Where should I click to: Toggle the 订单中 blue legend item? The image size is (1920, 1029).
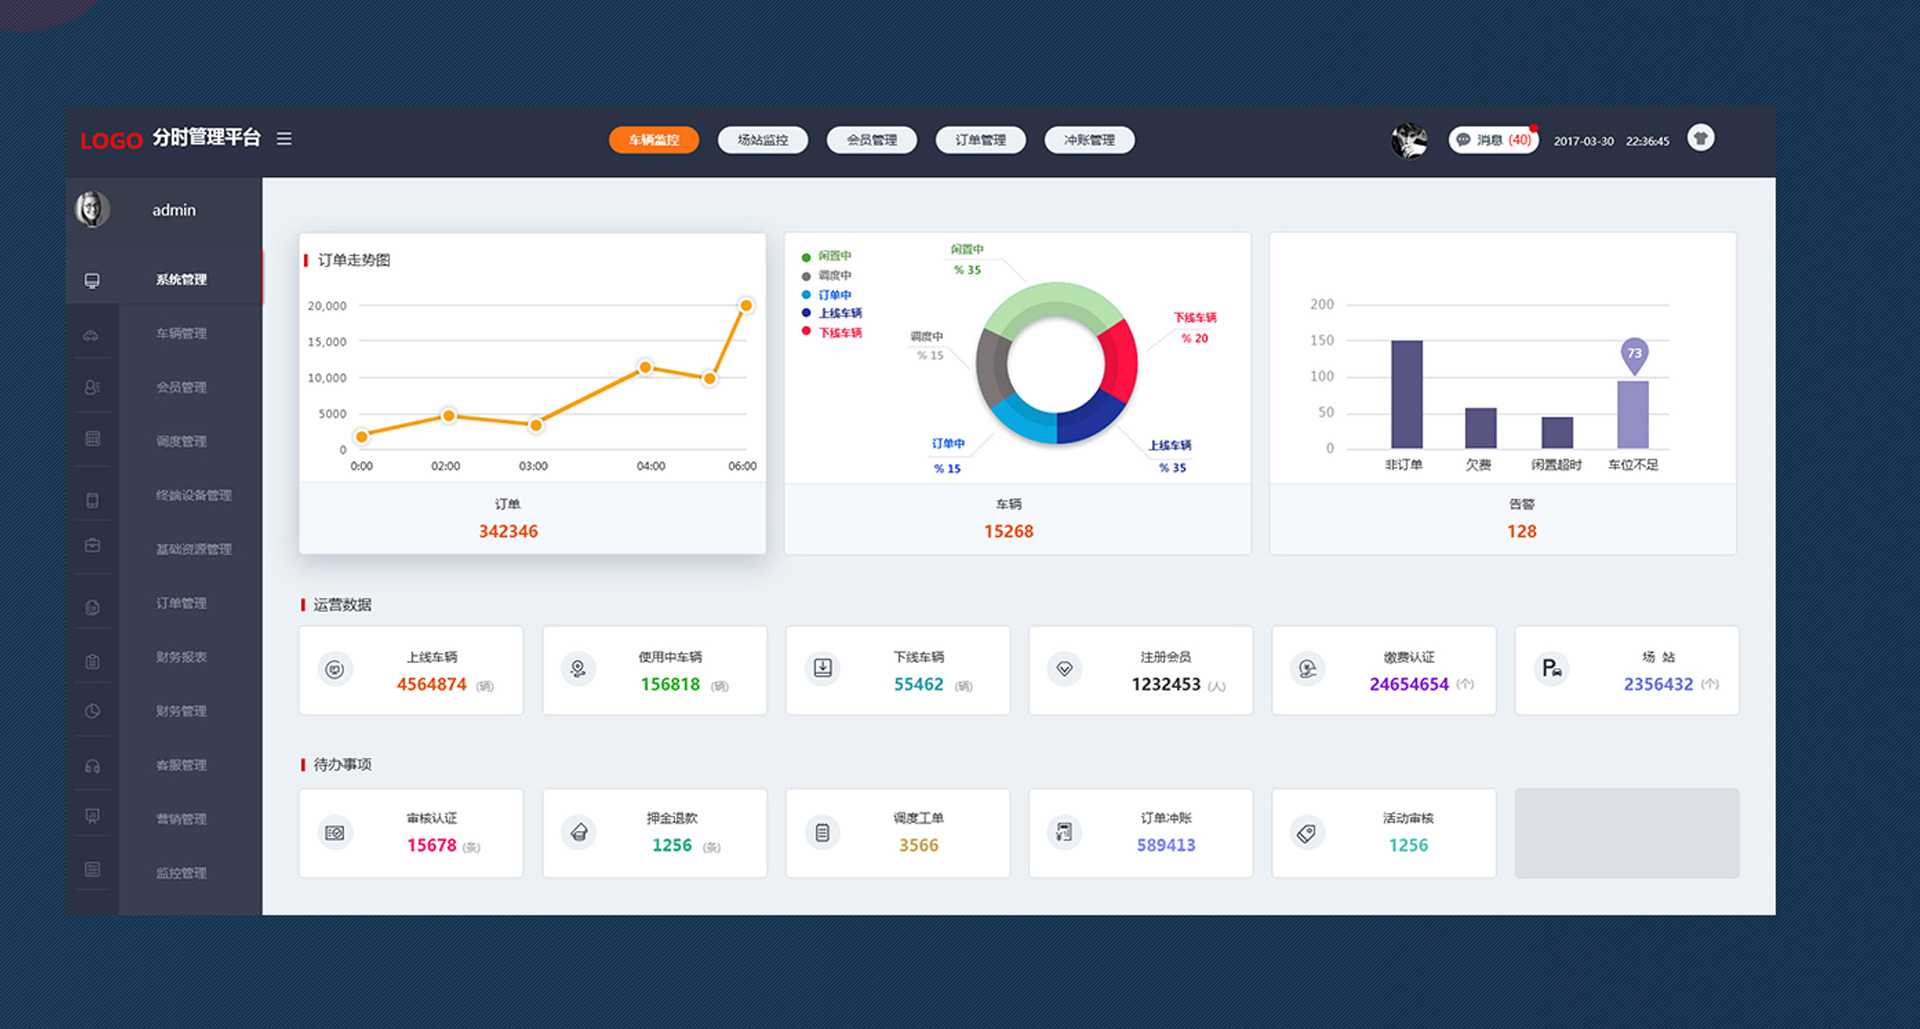point(826,295)
